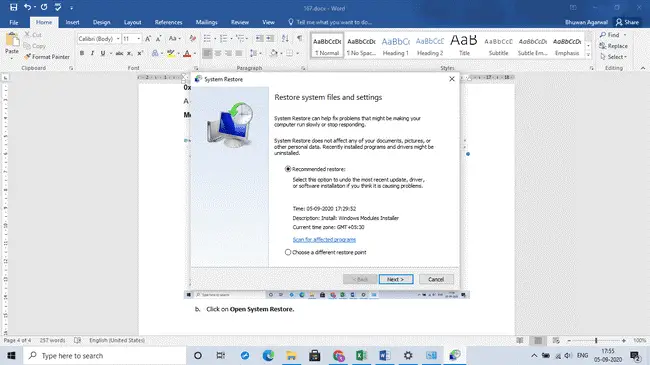Open the File tab
Viewport: 650px width, 365px height.
pos(14,22)
